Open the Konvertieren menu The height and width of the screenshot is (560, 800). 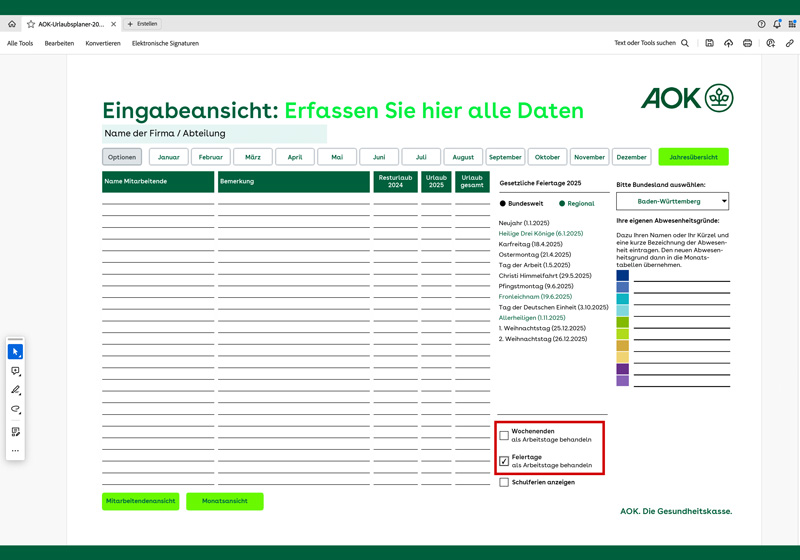point(103,43)
